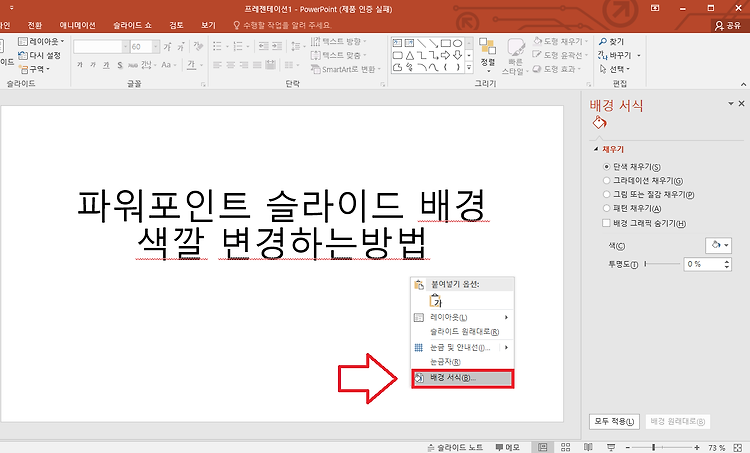This screenshot has height=453, width=750.
Task: Switch to reading view in status bar
Action: (x=588, y=447)
